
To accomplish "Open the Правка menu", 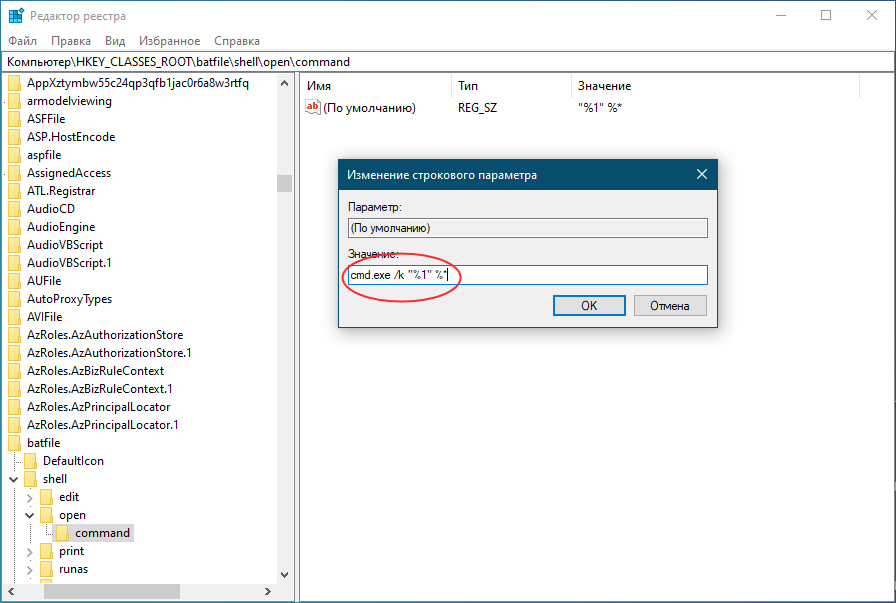I will pos(71,41).
